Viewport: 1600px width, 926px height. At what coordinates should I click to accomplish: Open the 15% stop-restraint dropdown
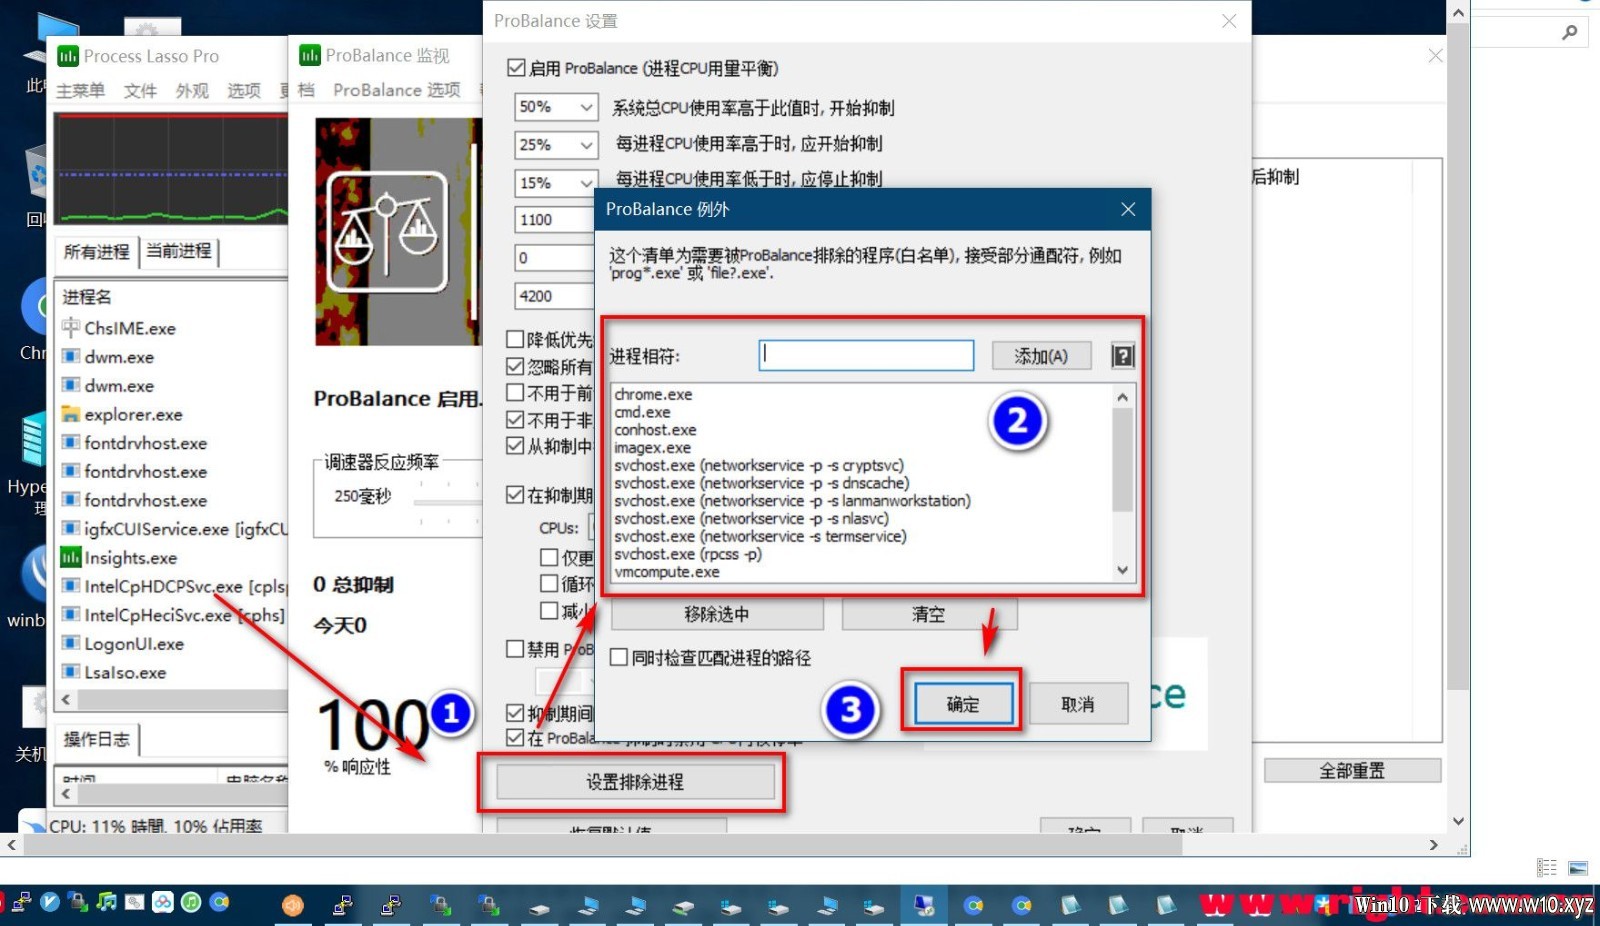(586, 183)
